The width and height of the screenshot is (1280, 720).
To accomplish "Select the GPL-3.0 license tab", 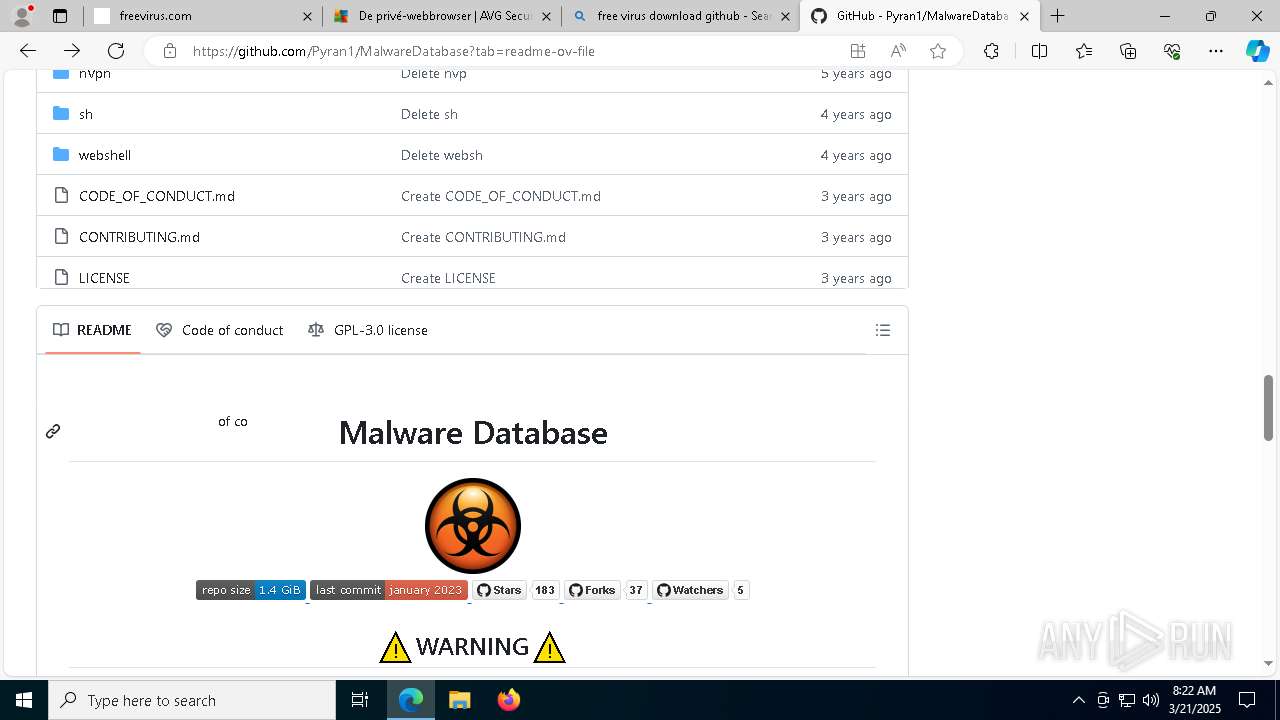I will pos(368,330).
